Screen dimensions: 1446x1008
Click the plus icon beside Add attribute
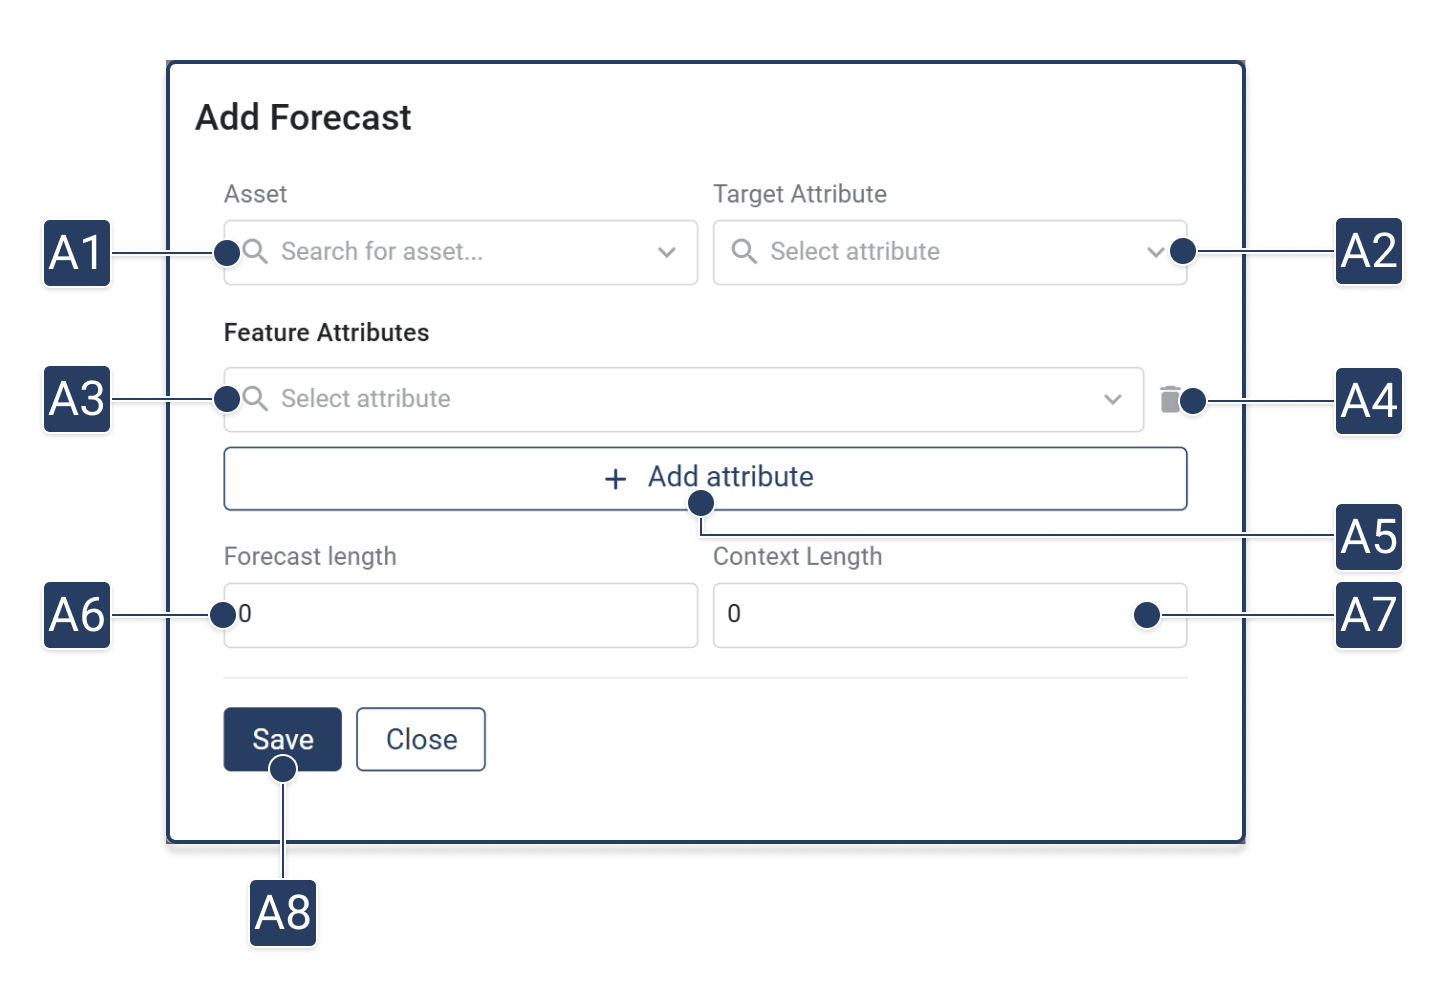pos(616,479)
